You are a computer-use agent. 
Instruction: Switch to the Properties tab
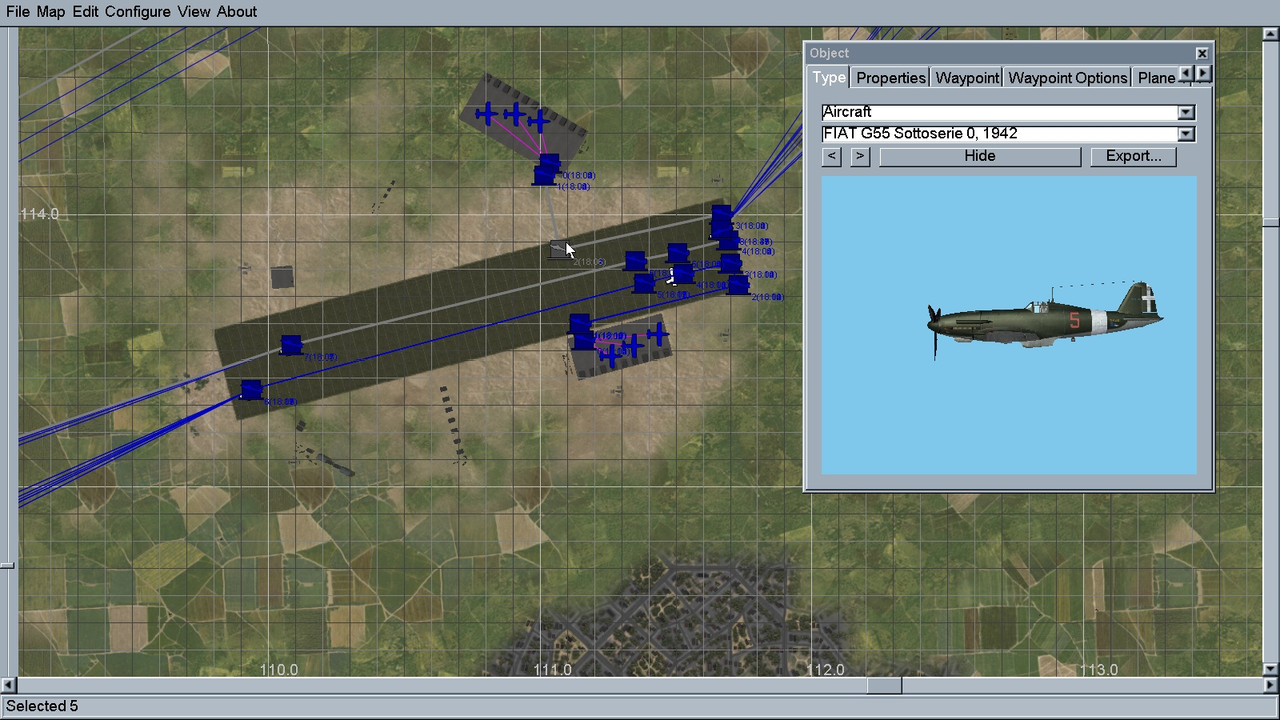[890, 78]
